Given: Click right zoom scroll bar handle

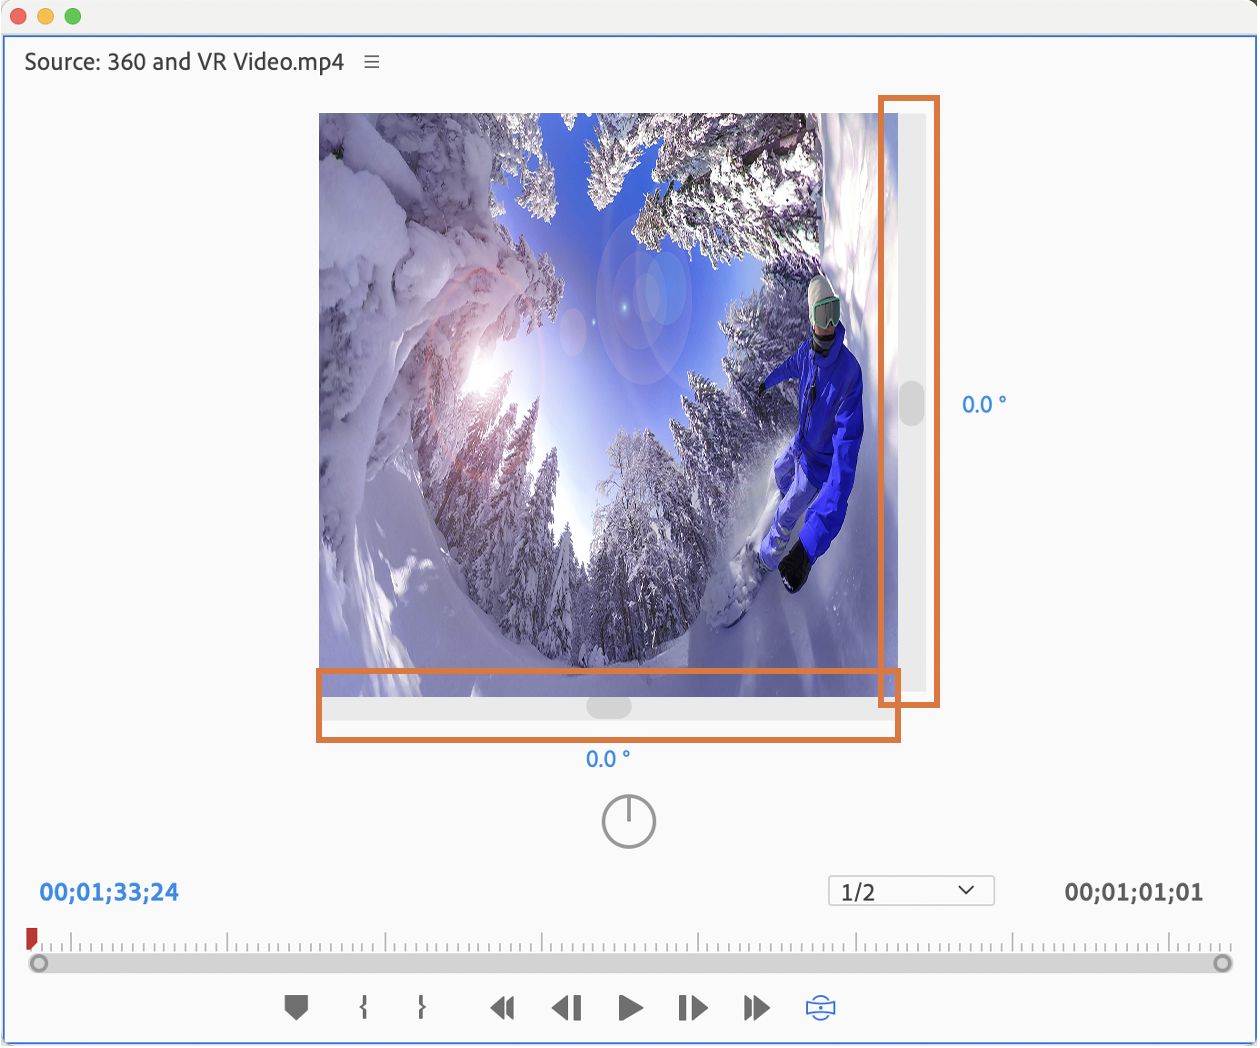Looking at the screenshot, I should [x=1222, y=963].
